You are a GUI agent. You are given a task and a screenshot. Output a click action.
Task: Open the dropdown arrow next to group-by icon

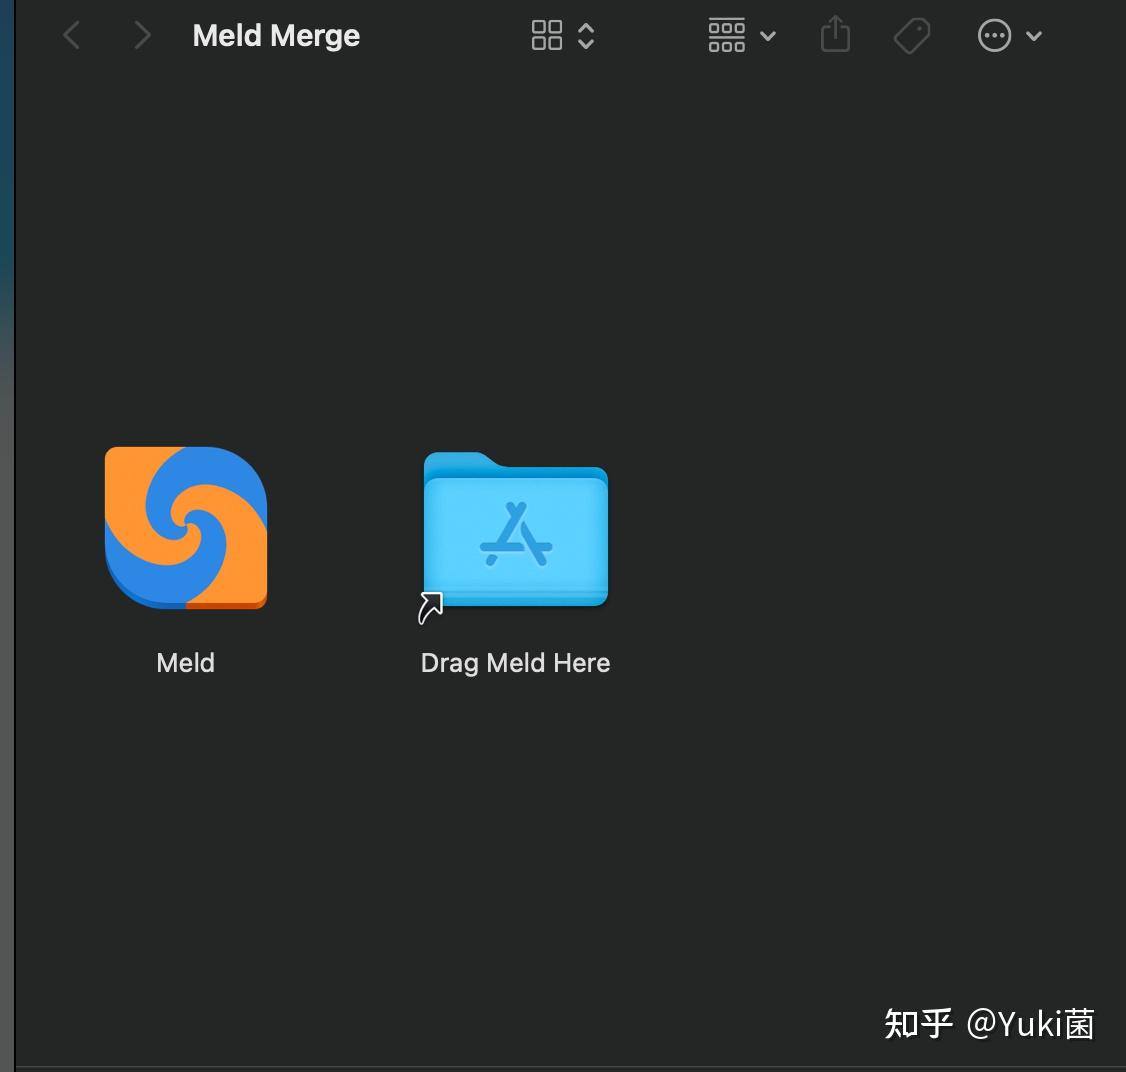[768, 35]
